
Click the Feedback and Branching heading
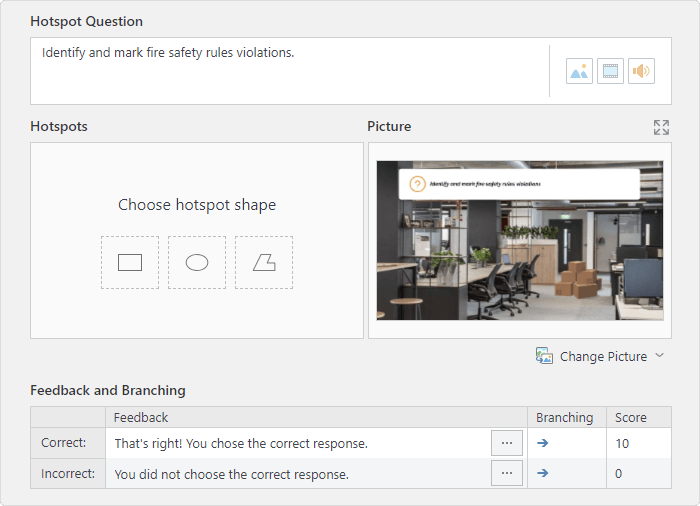(x=108, y=390)
